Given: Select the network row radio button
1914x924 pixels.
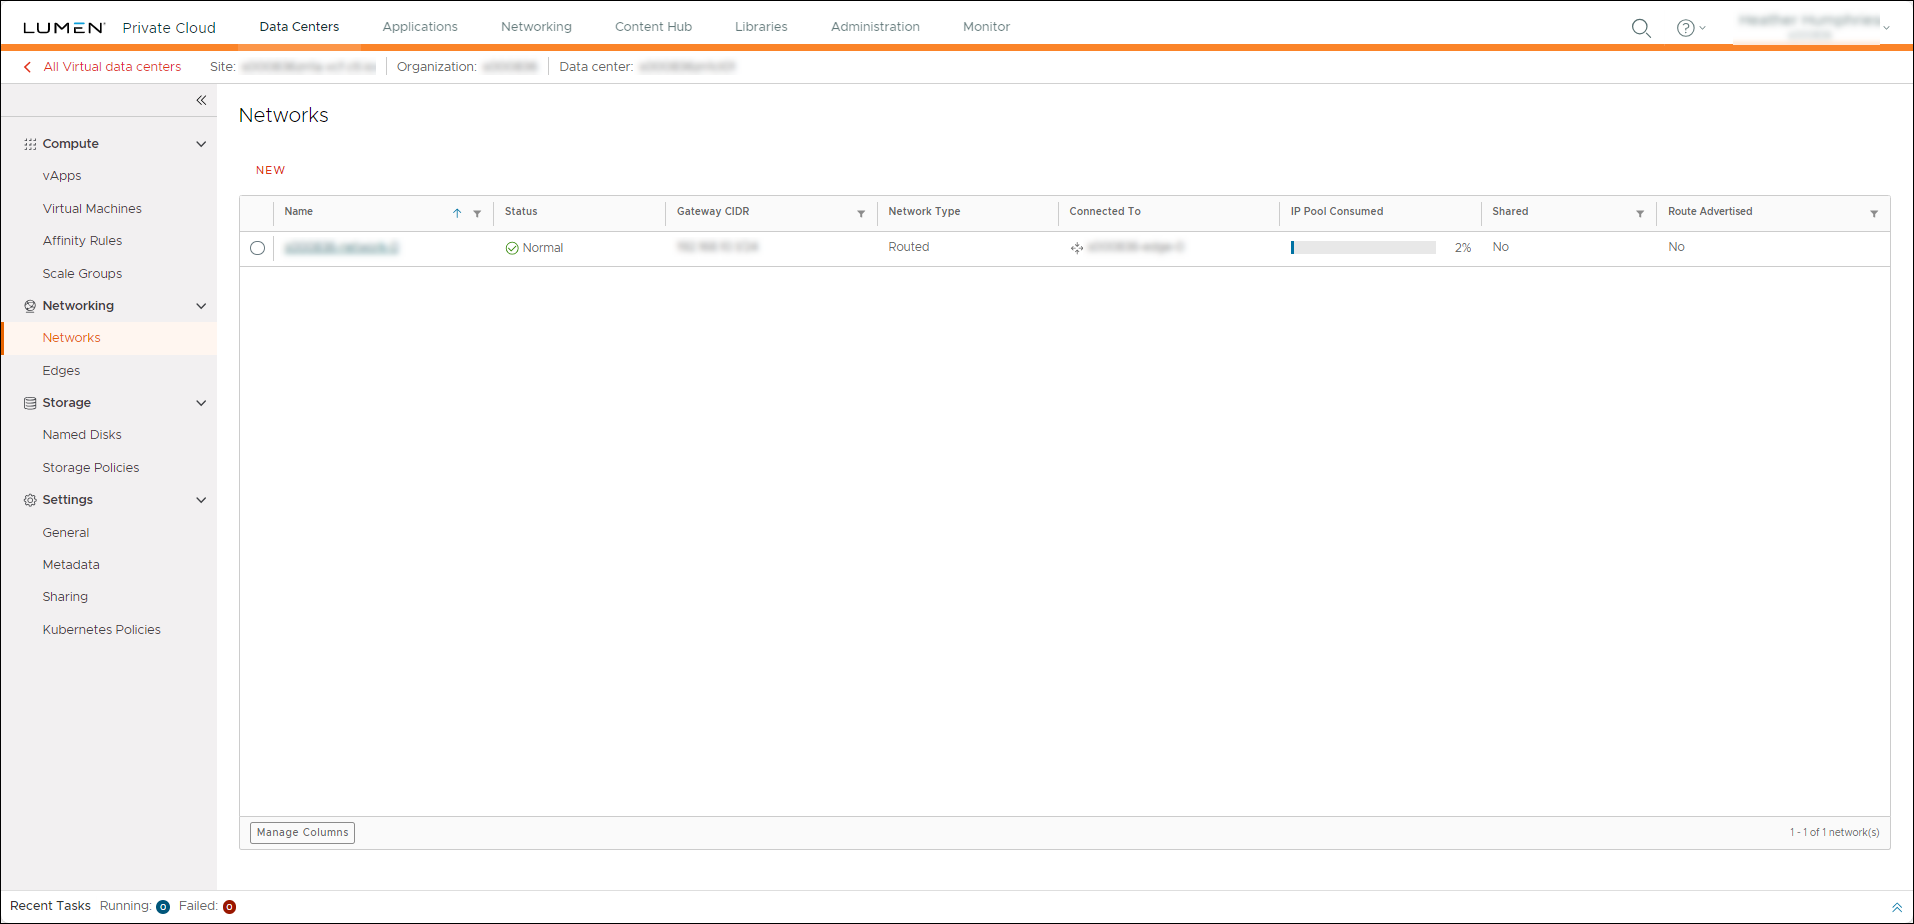Looking at the screenshot, I should coord(258,248).
